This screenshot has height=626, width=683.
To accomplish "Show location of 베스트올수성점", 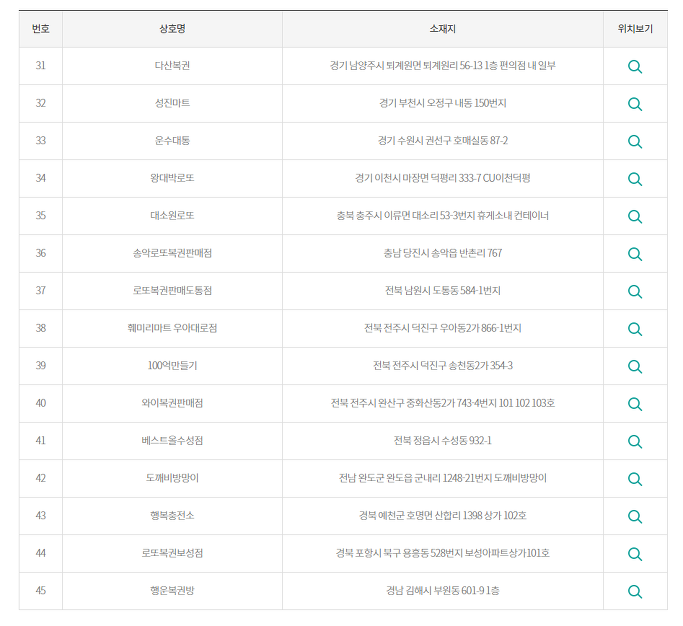I will [635, 441].
